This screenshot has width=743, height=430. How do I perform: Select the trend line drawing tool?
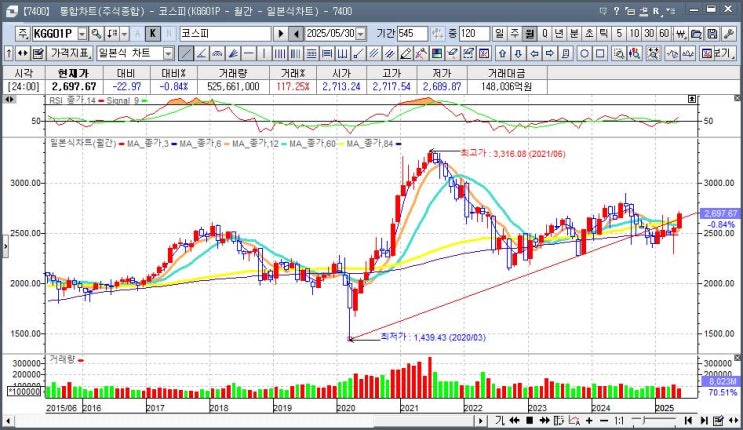pyautogui.click(x=186, y=53)
